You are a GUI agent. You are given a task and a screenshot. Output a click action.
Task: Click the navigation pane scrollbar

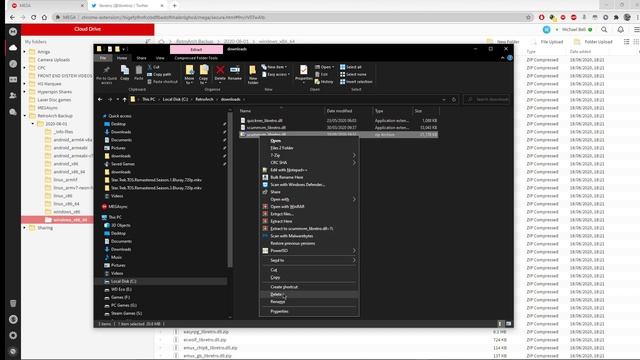tap(230, 190)
